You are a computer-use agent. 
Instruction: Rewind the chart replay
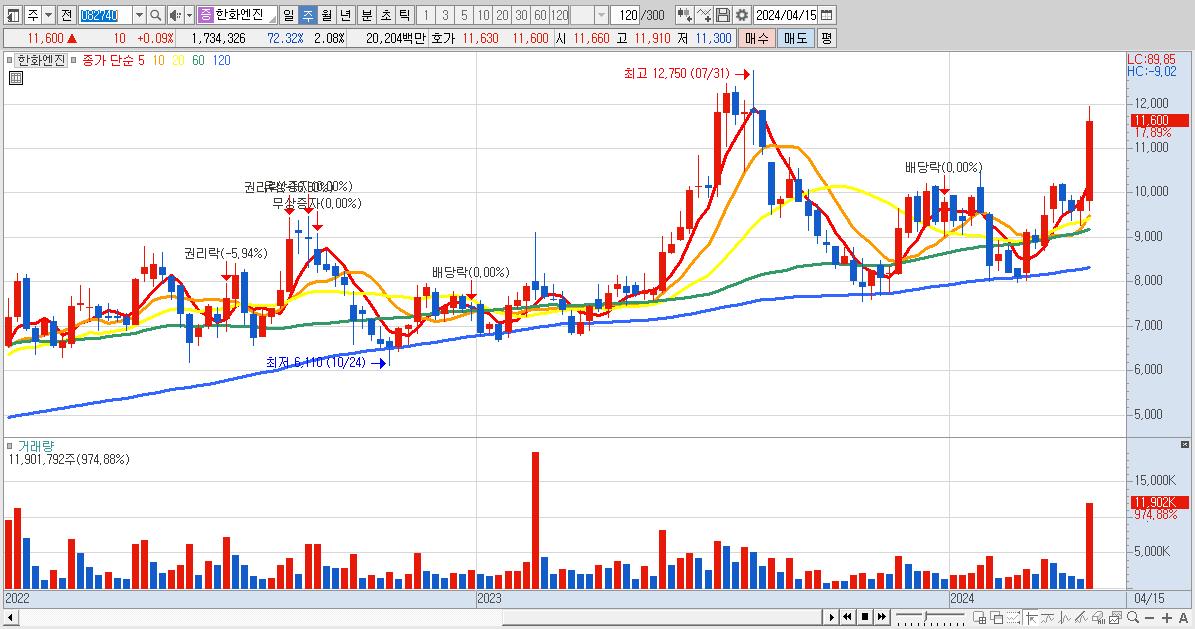pyautogui.click(x=847, y=617)
